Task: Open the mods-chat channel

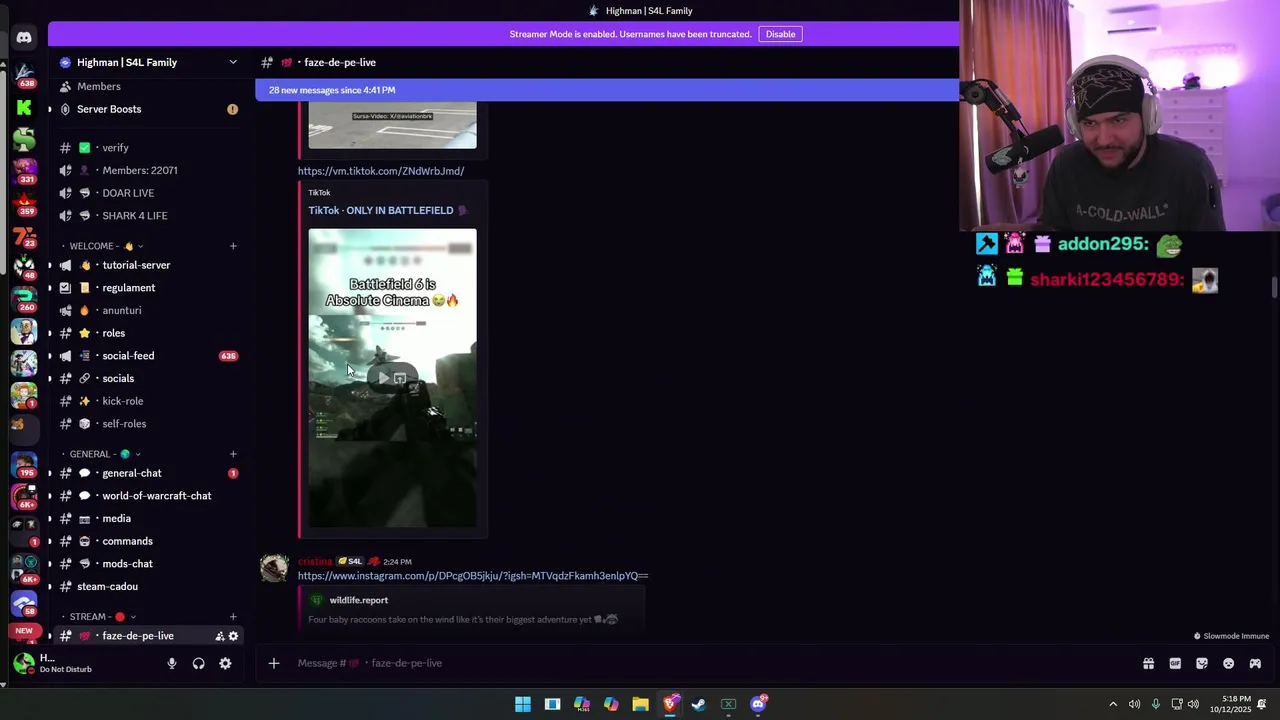Action: [148, 564]
